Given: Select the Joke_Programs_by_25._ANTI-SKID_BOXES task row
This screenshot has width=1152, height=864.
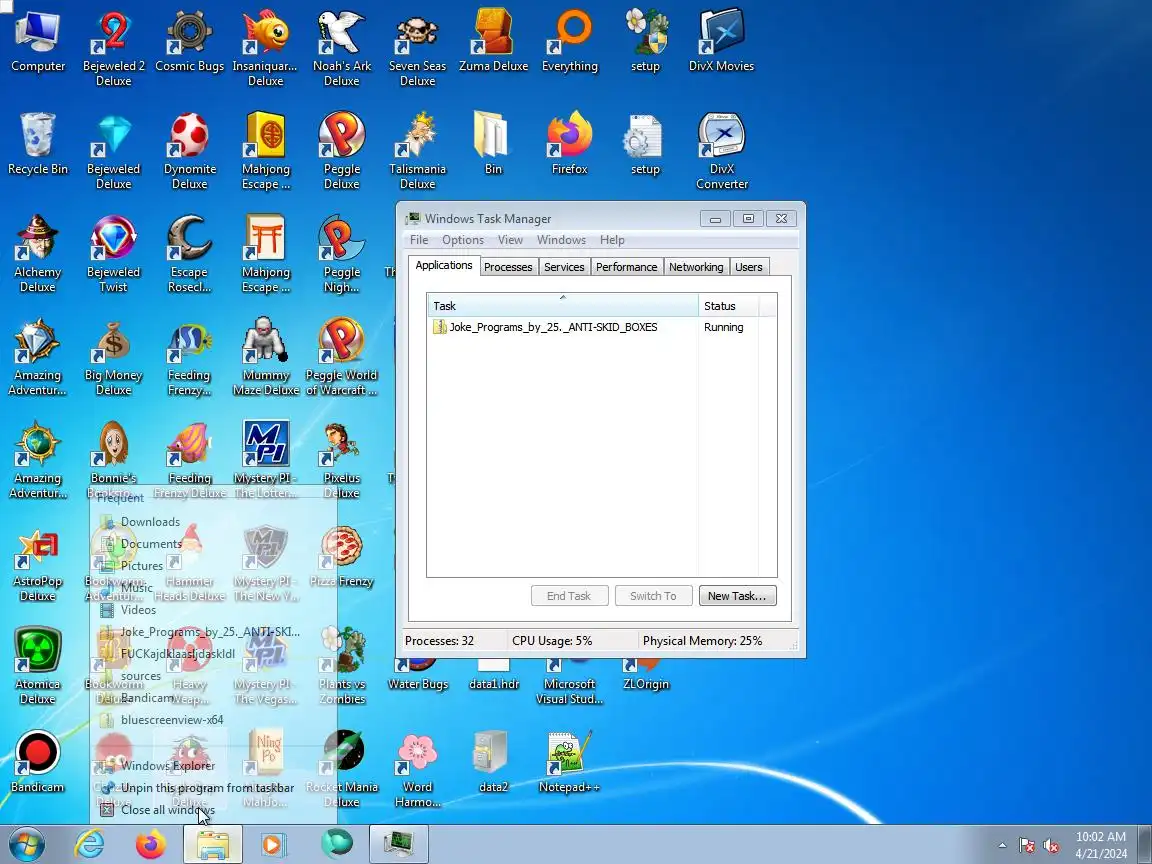Looking at the screenshot, I should coord(601,327).
